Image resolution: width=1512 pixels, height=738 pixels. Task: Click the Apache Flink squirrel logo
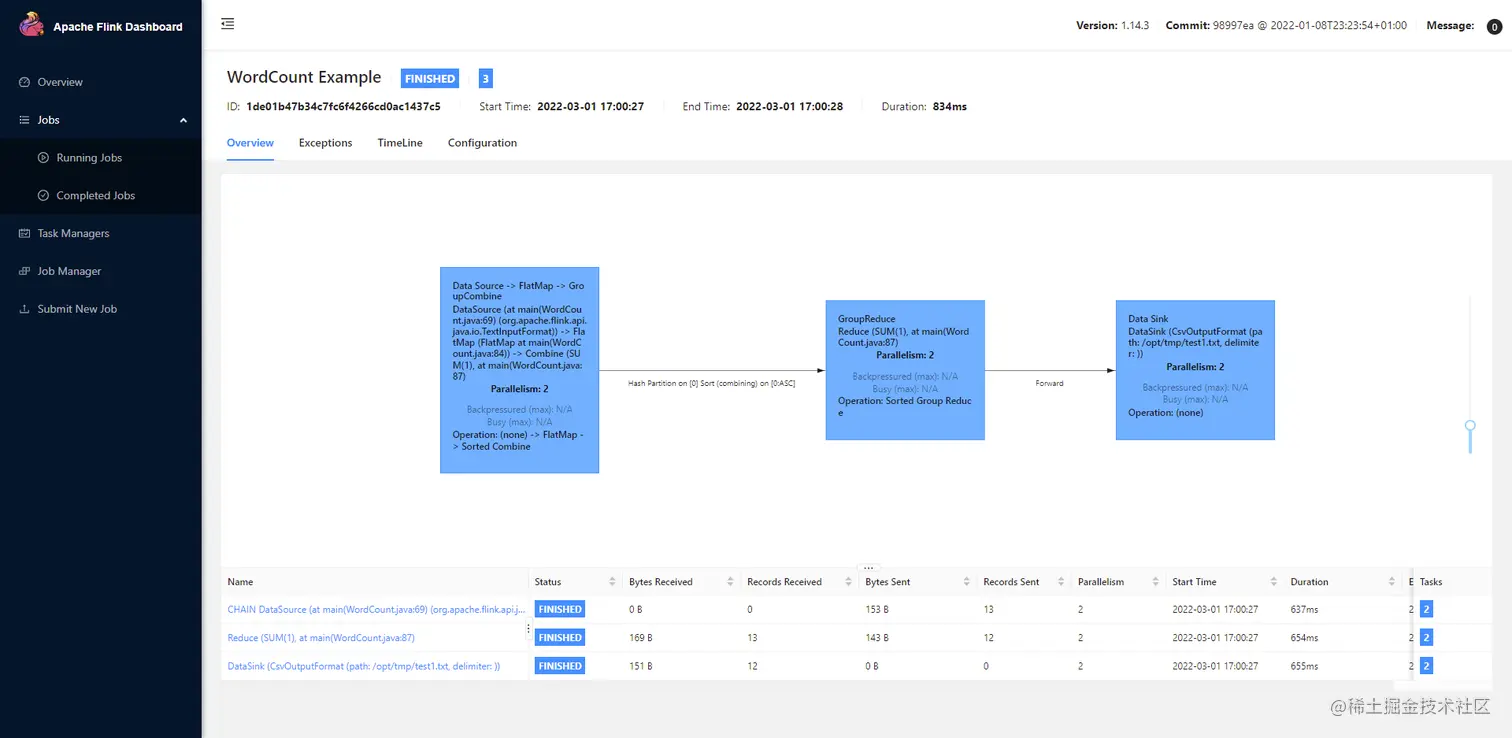tap(32, 25)
